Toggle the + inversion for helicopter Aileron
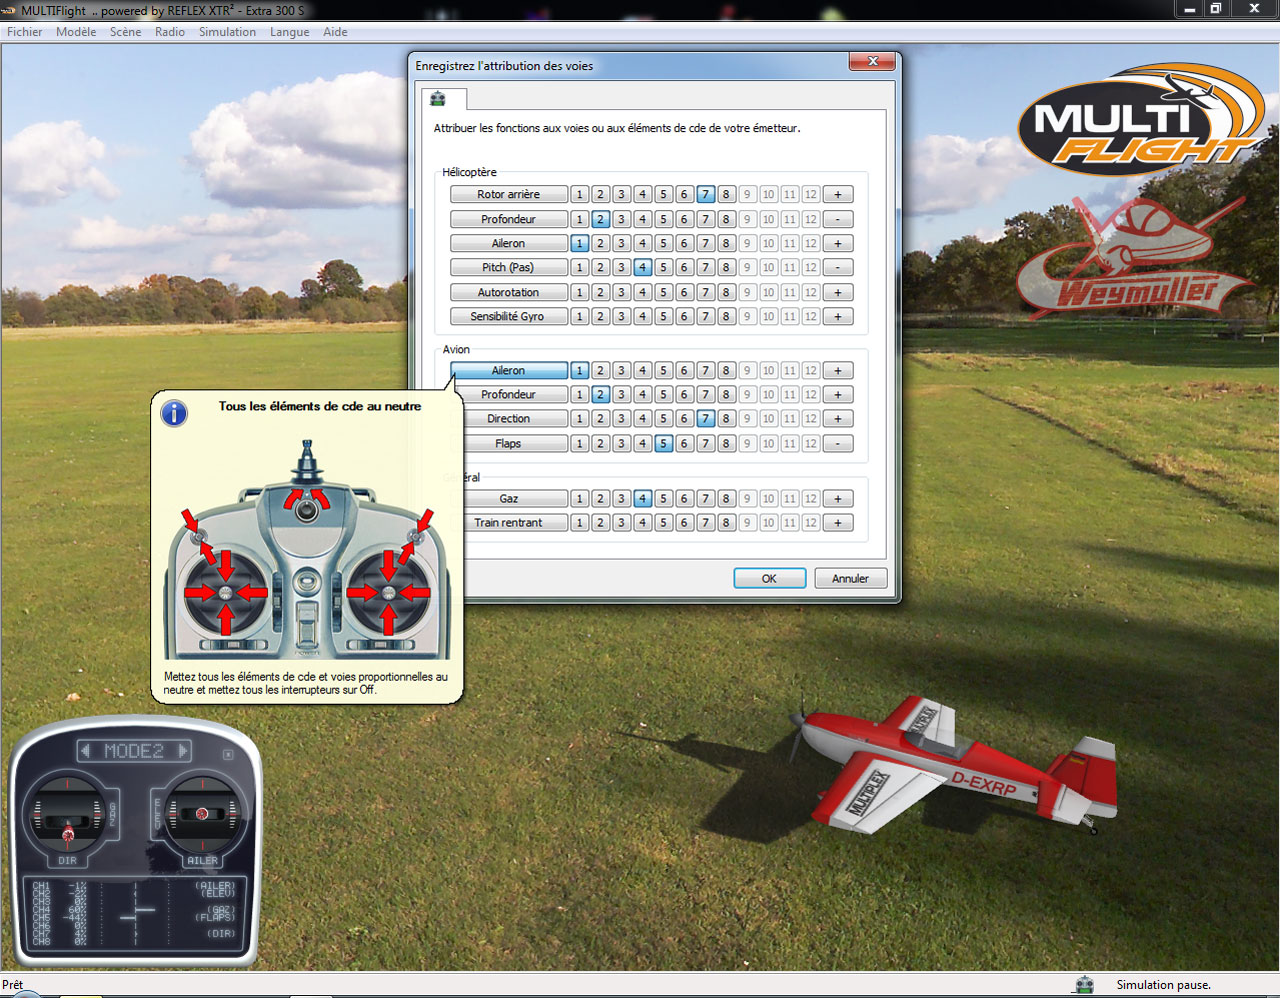 tap(838, 243)
